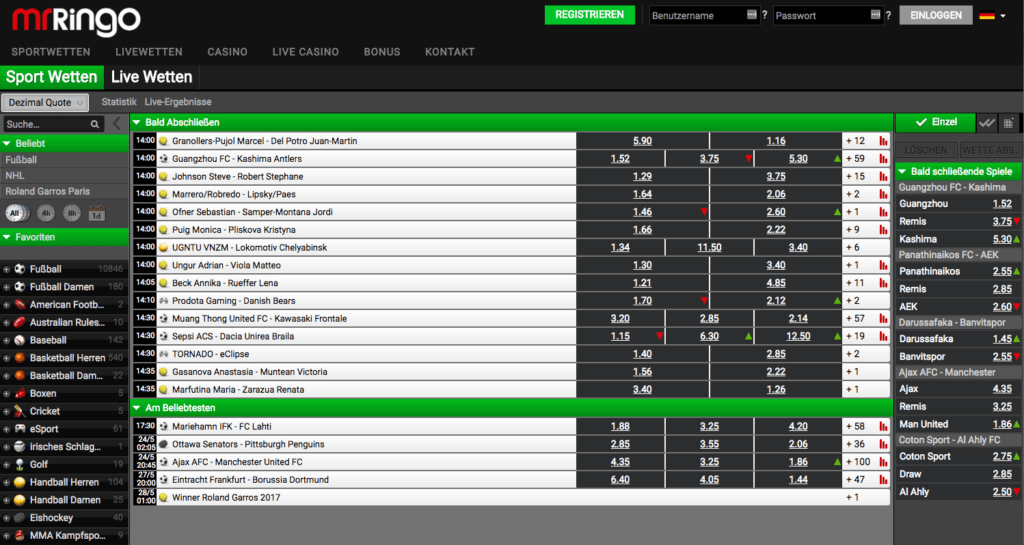
Task: Open statistics icon for Sepsi ACS row
Action: (x=884, y=336)
